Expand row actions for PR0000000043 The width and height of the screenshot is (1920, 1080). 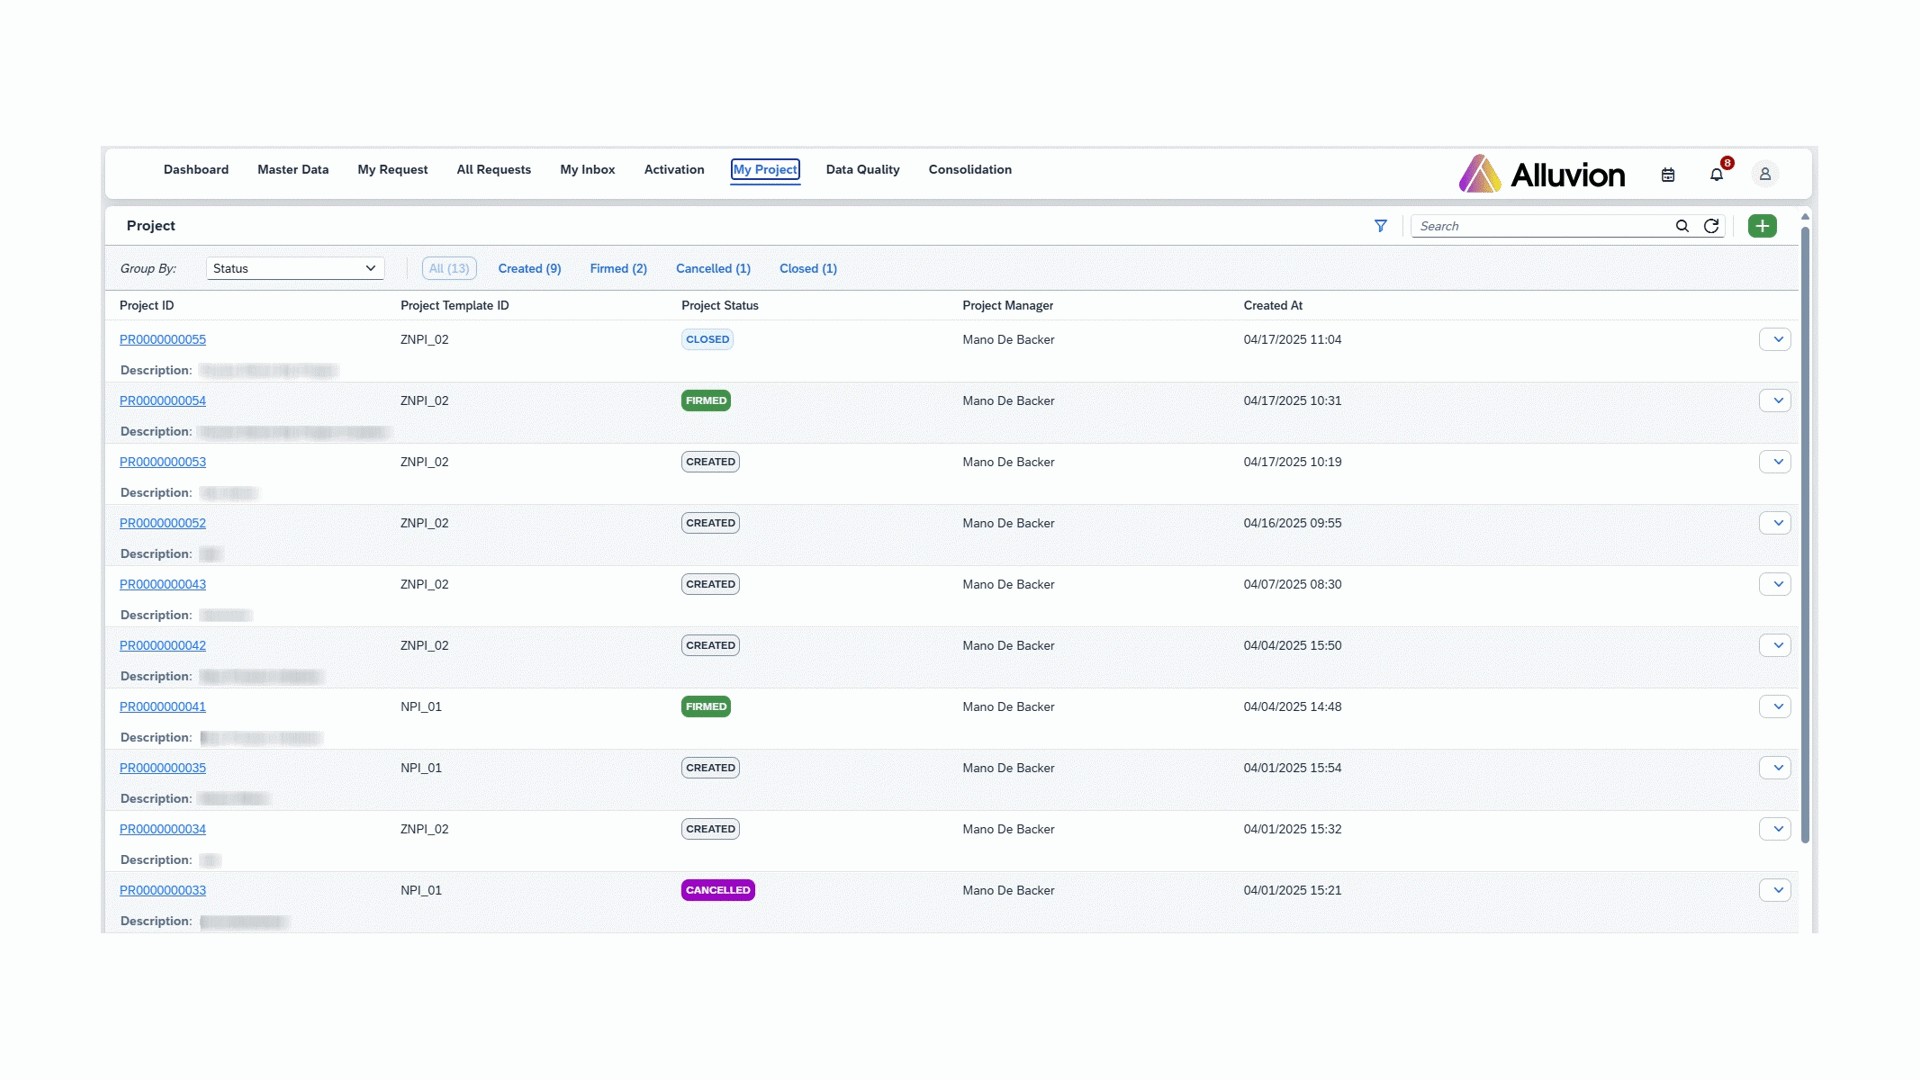(1775, 584)
